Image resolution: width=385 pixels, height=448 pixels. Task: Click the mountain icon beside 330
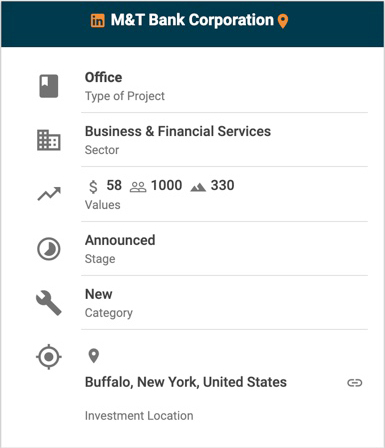pyautogui.click(x=198, y=188)
